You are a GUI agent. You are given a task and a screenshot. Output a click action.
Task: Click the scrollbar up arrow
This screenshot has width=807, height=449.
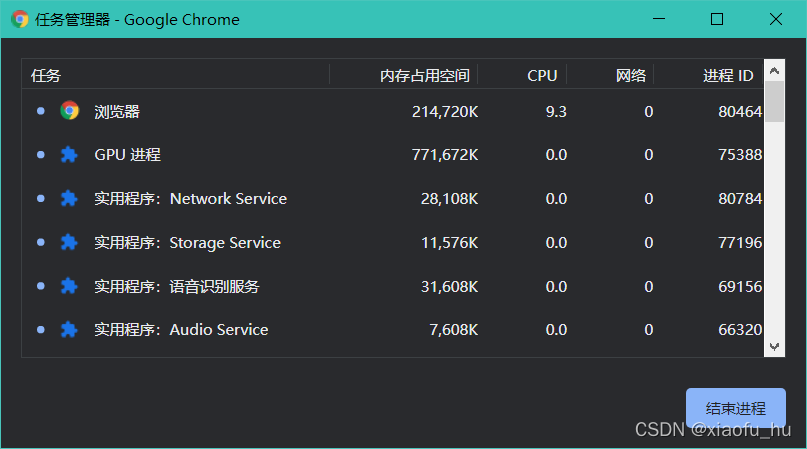click(774, 71)
